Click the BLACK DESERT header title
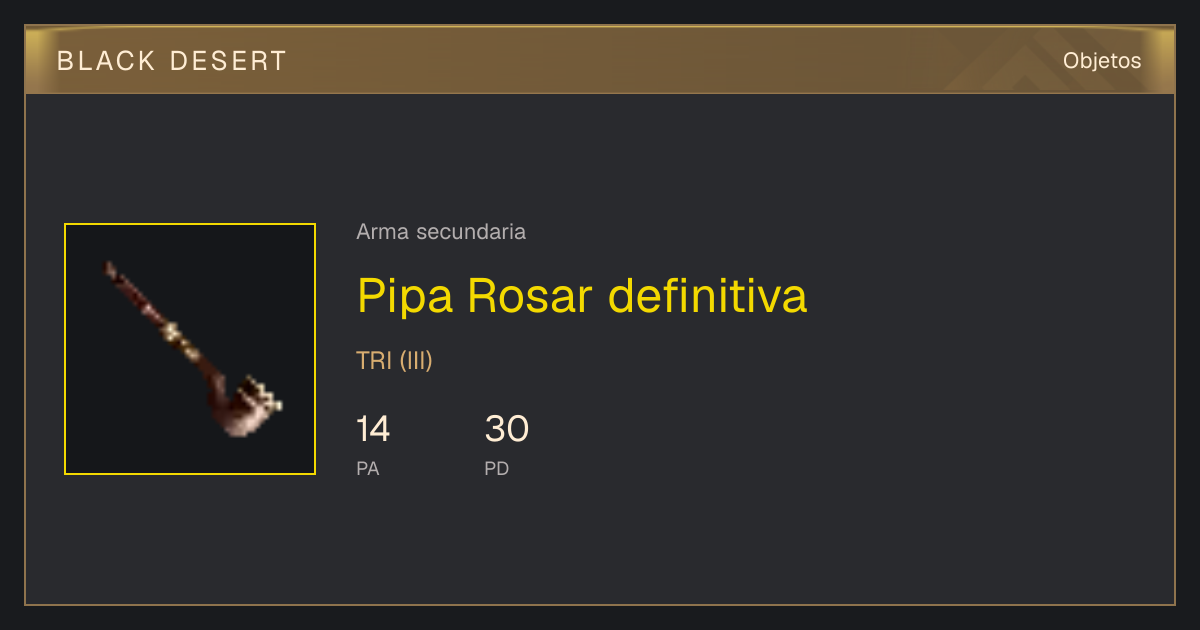Screen dimensions: 1200x630 coord(172,61)
